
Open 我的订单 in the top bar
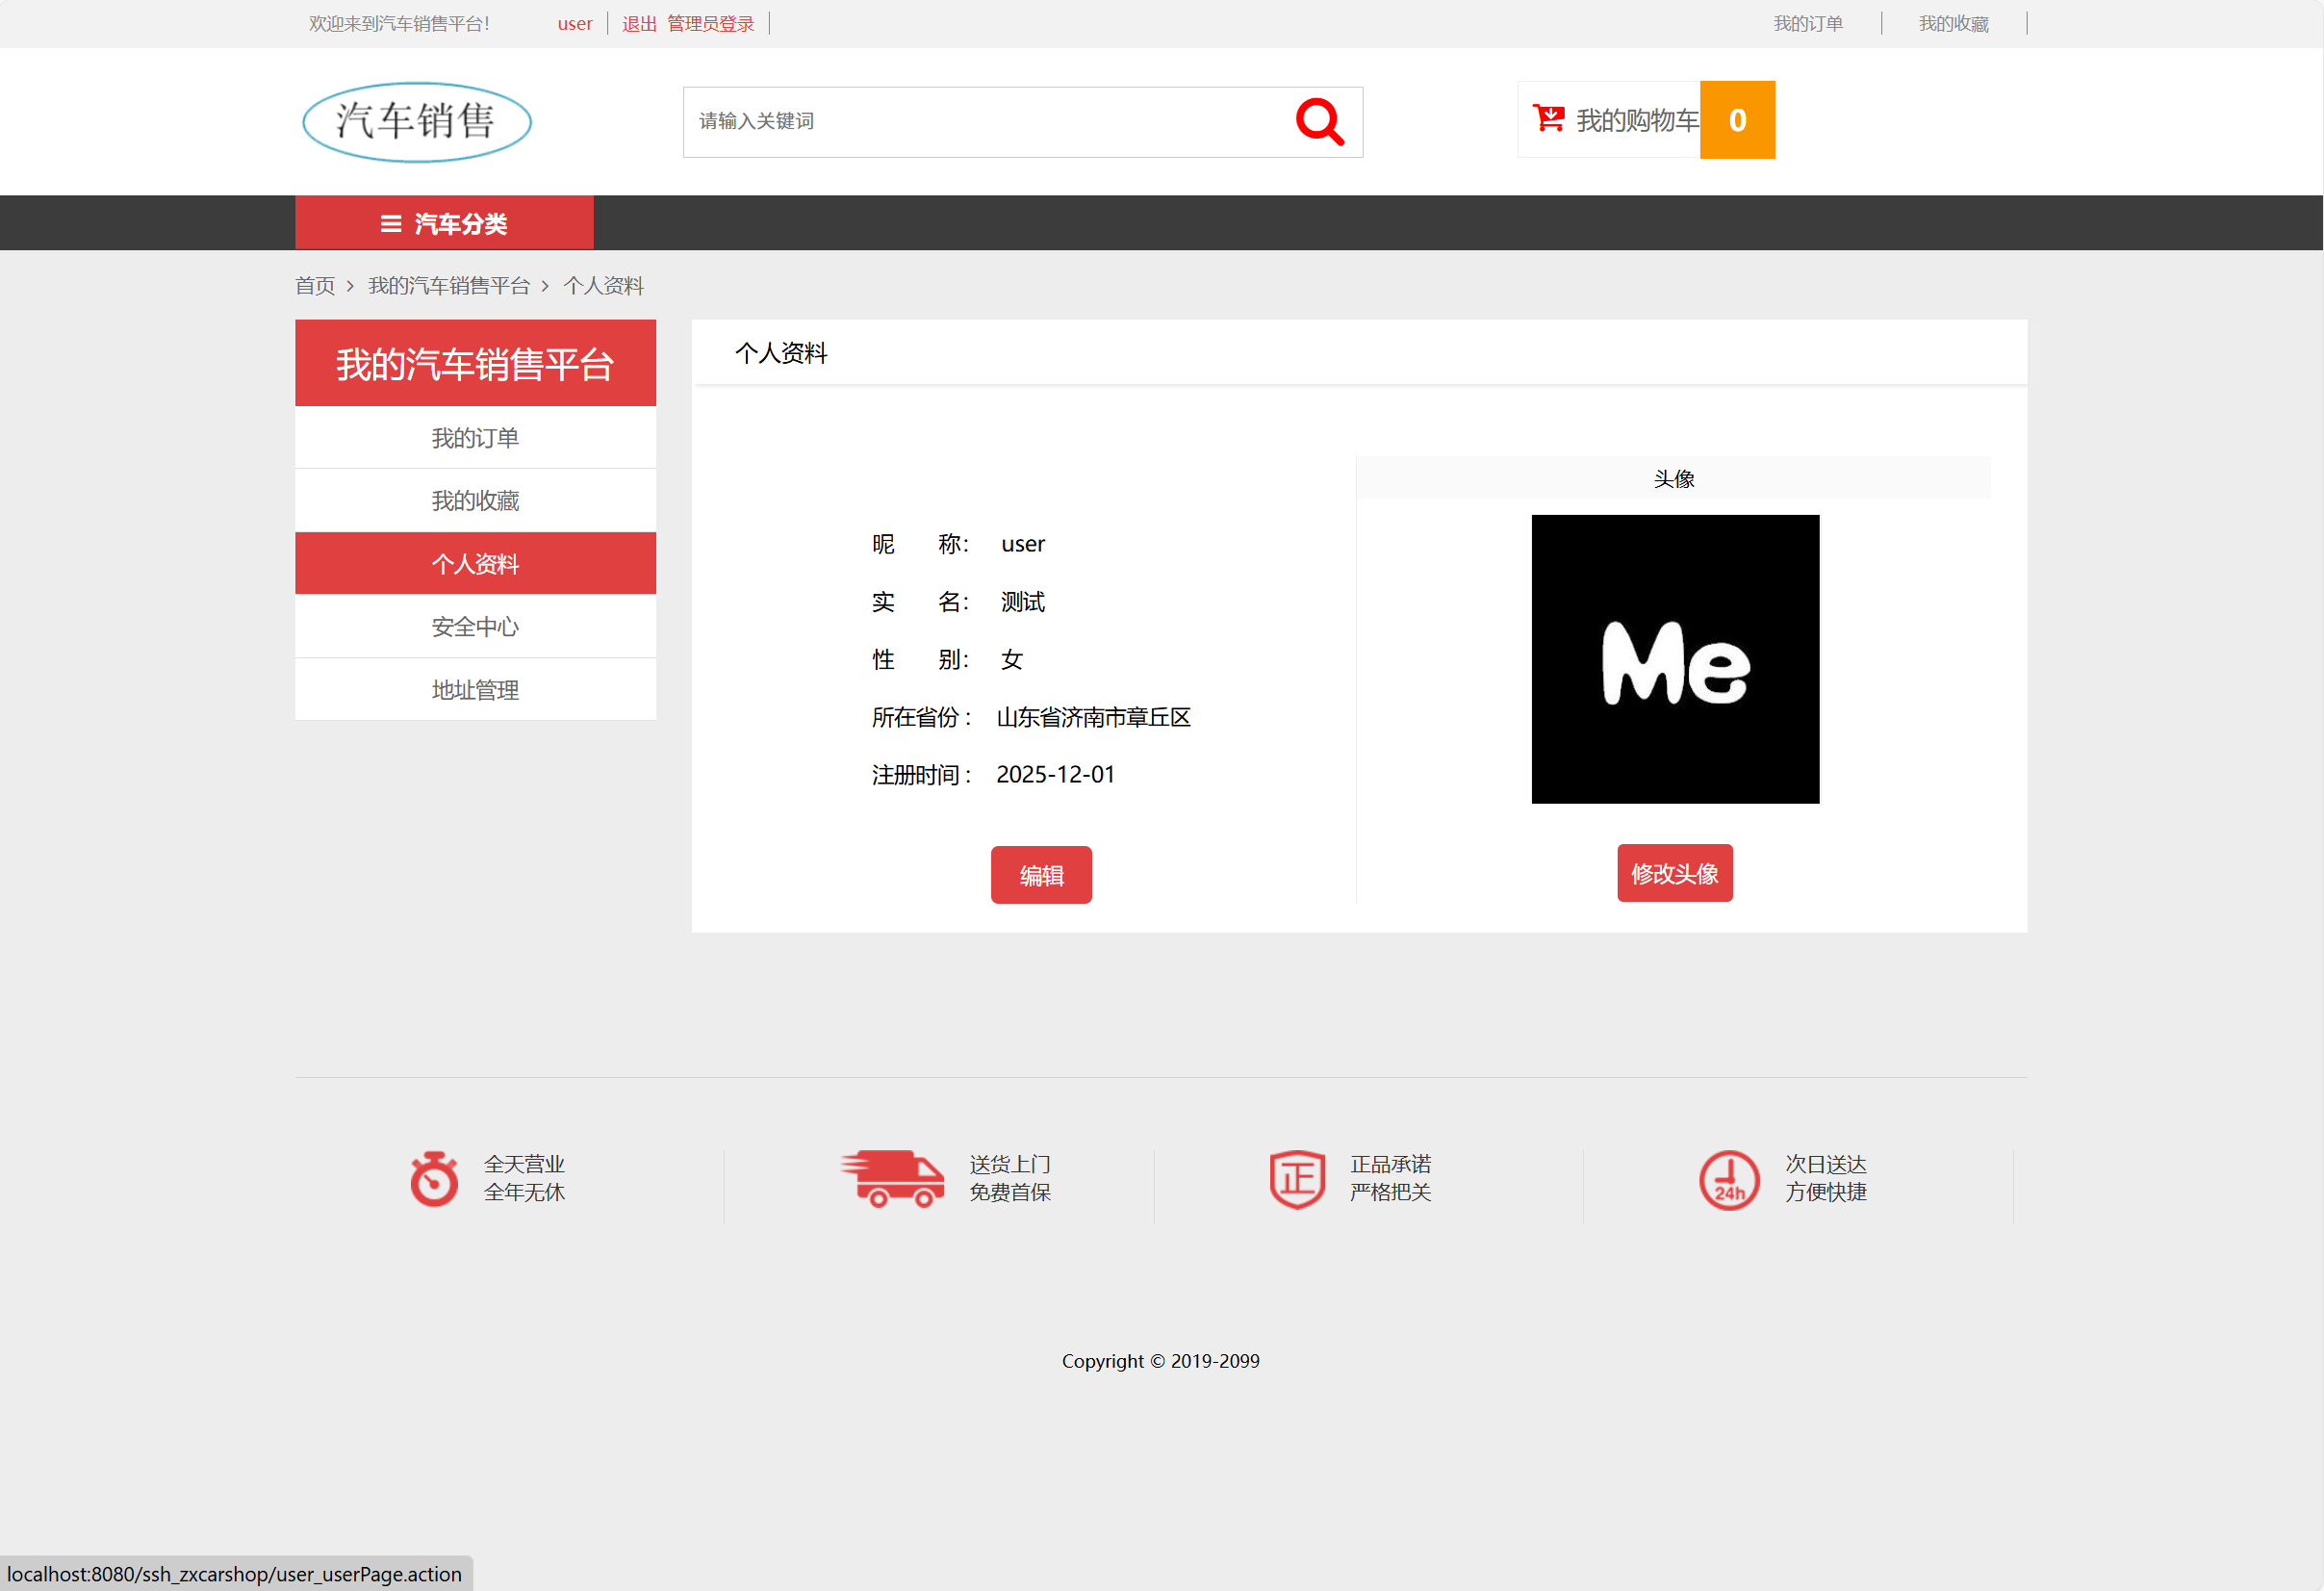coord(1808,23)
